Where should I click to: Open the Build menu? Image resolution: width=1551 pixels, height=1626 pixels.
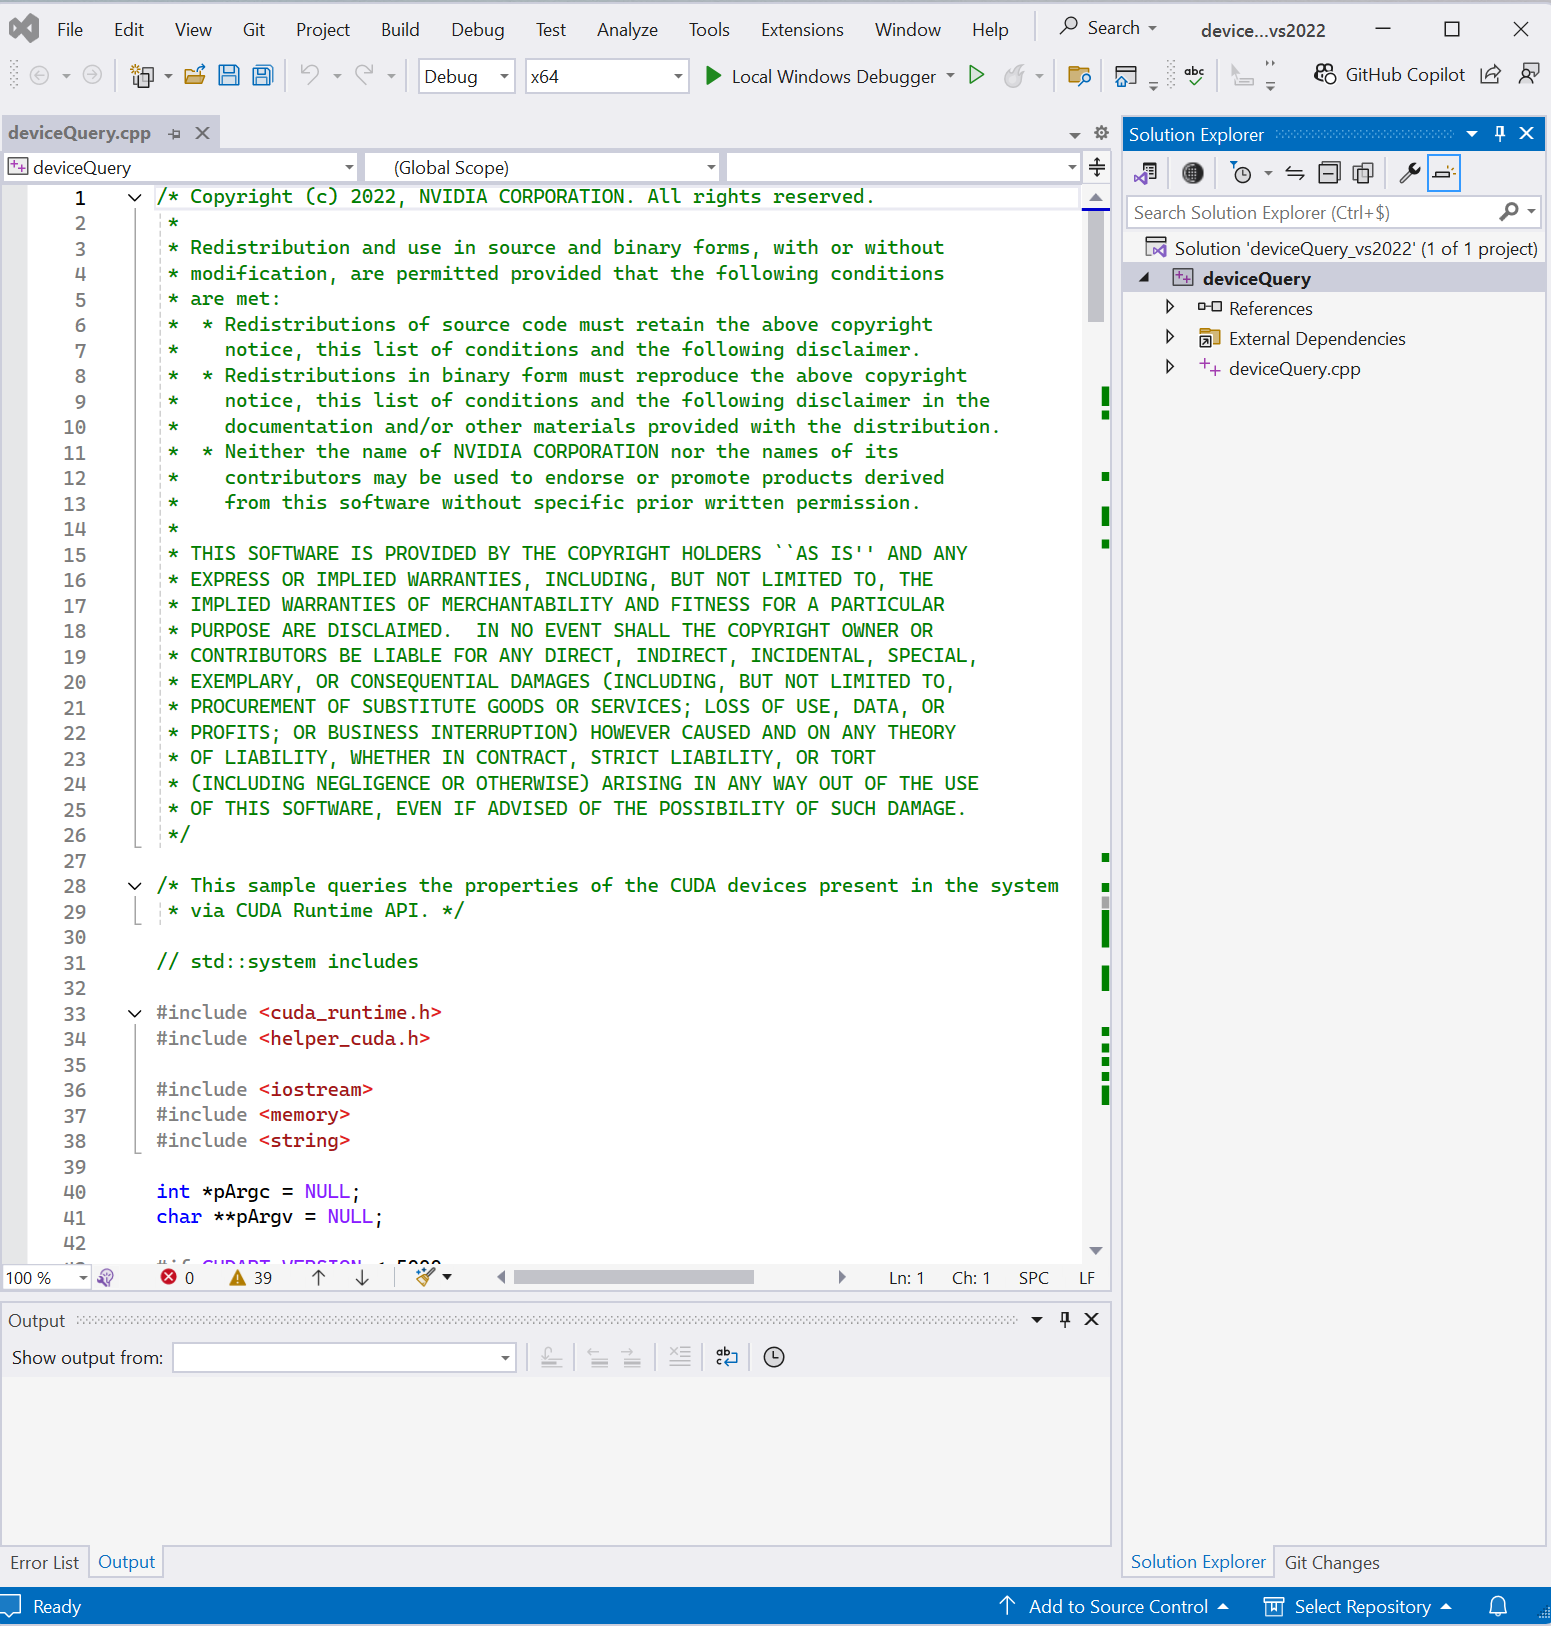coord(399,30)
